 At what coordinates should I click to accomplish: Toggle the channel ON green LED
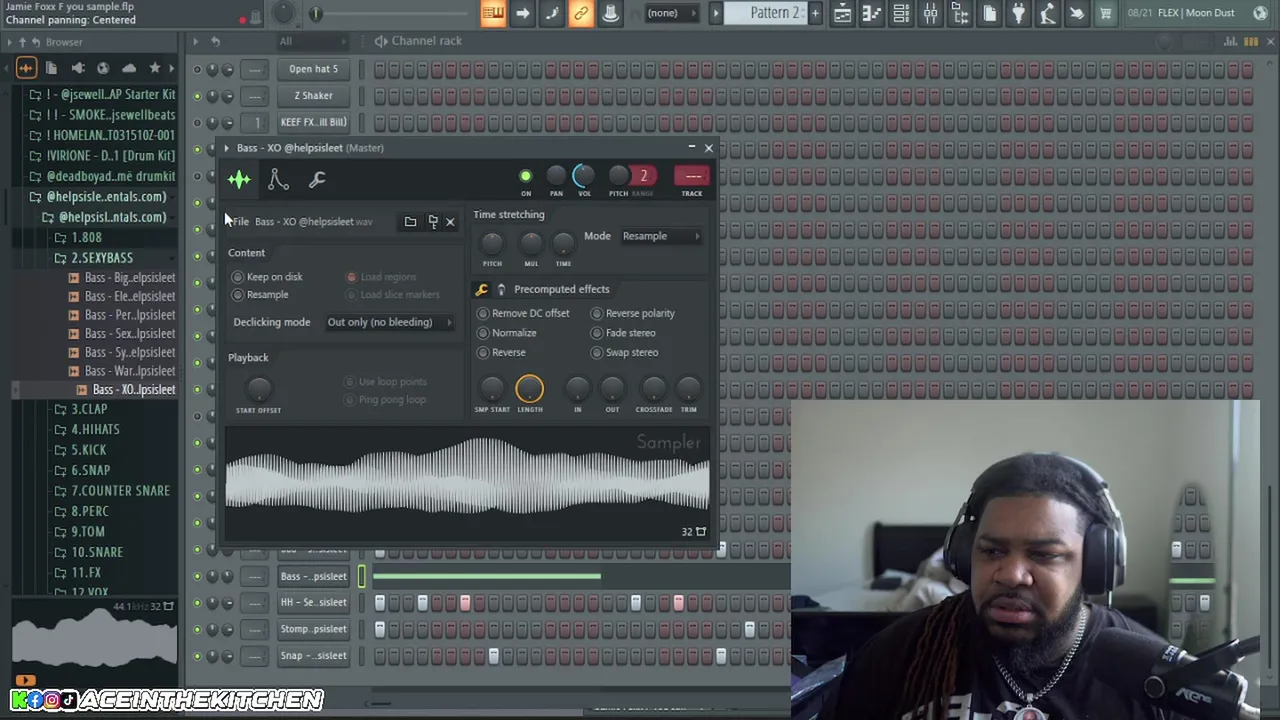(x=525, y=177)
